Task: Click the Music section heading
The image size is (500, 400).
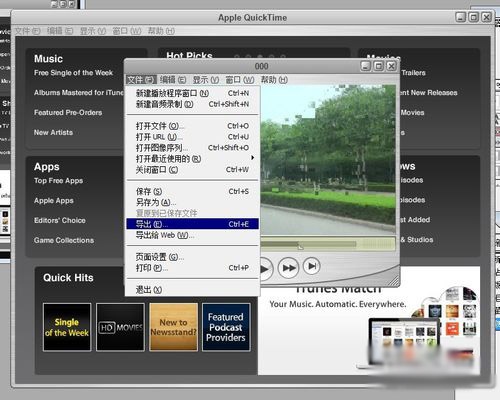Action: [48, 59]
